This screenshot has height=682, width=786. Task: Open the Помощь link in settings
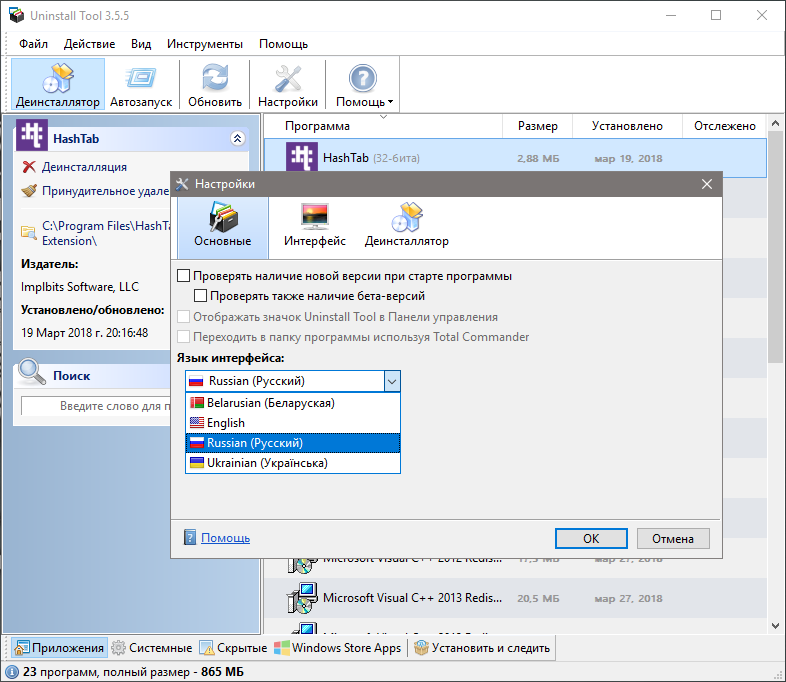[x=226, y=538]
